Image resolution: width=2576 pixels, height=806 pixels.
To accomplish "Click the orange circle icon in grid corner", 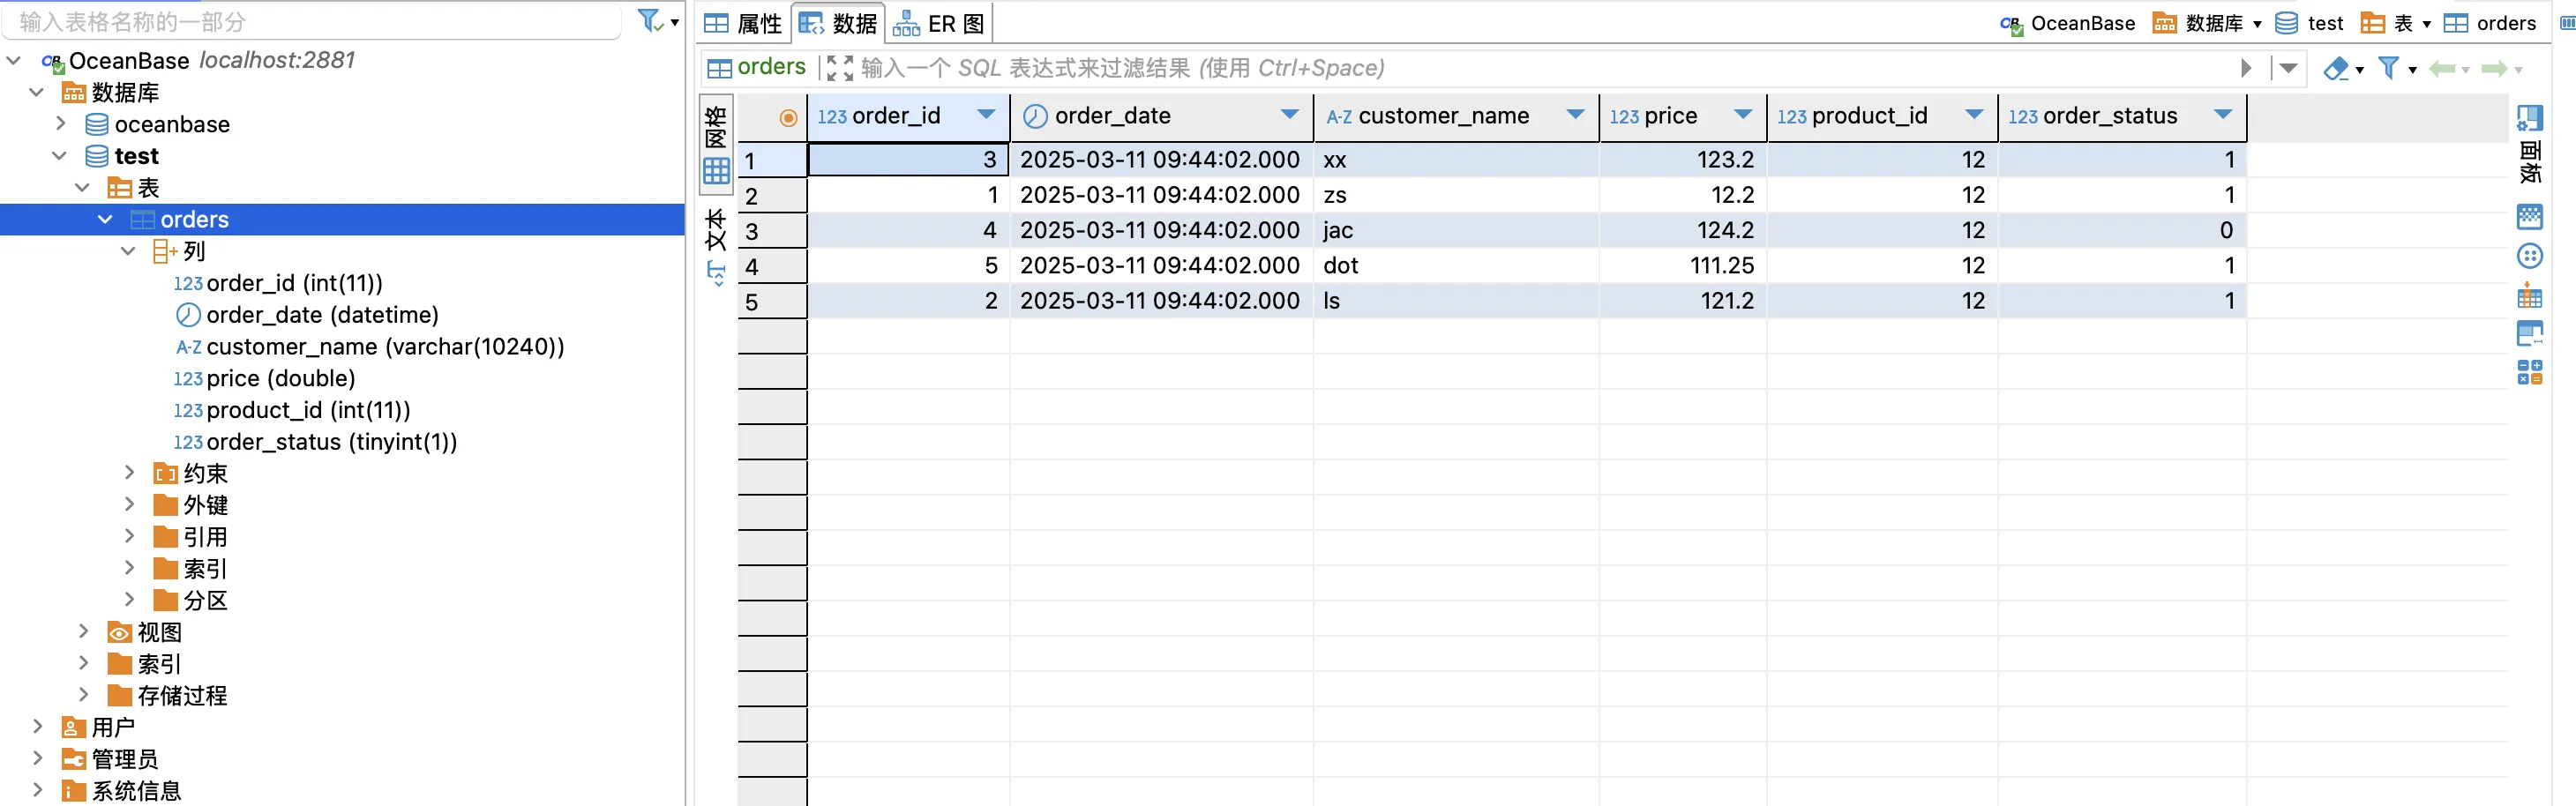I will click(788, 118).
